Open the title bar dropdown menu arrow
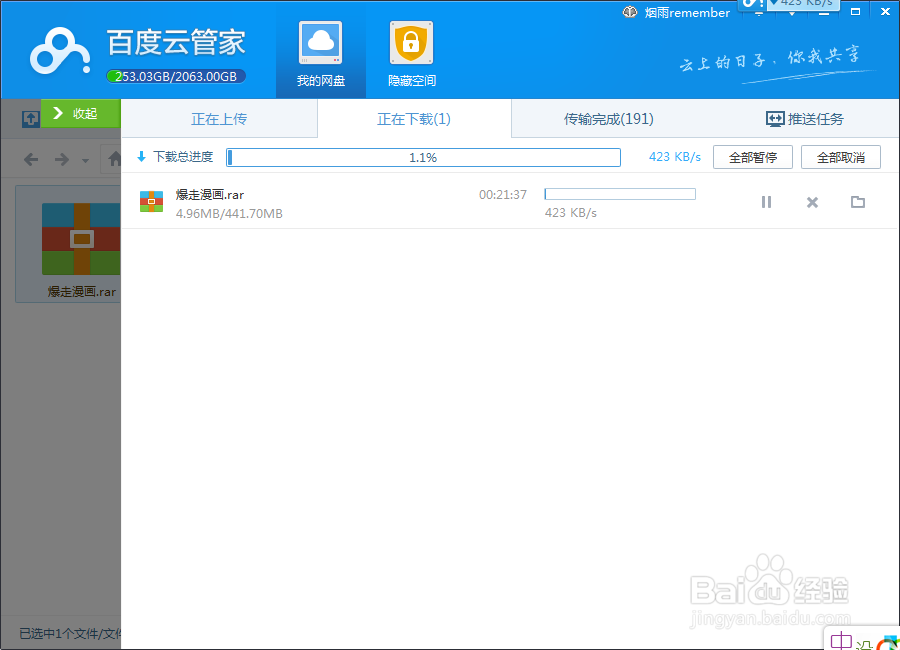Image resolution: width=900 pixels, height=650 pixels. pos(792,14)
